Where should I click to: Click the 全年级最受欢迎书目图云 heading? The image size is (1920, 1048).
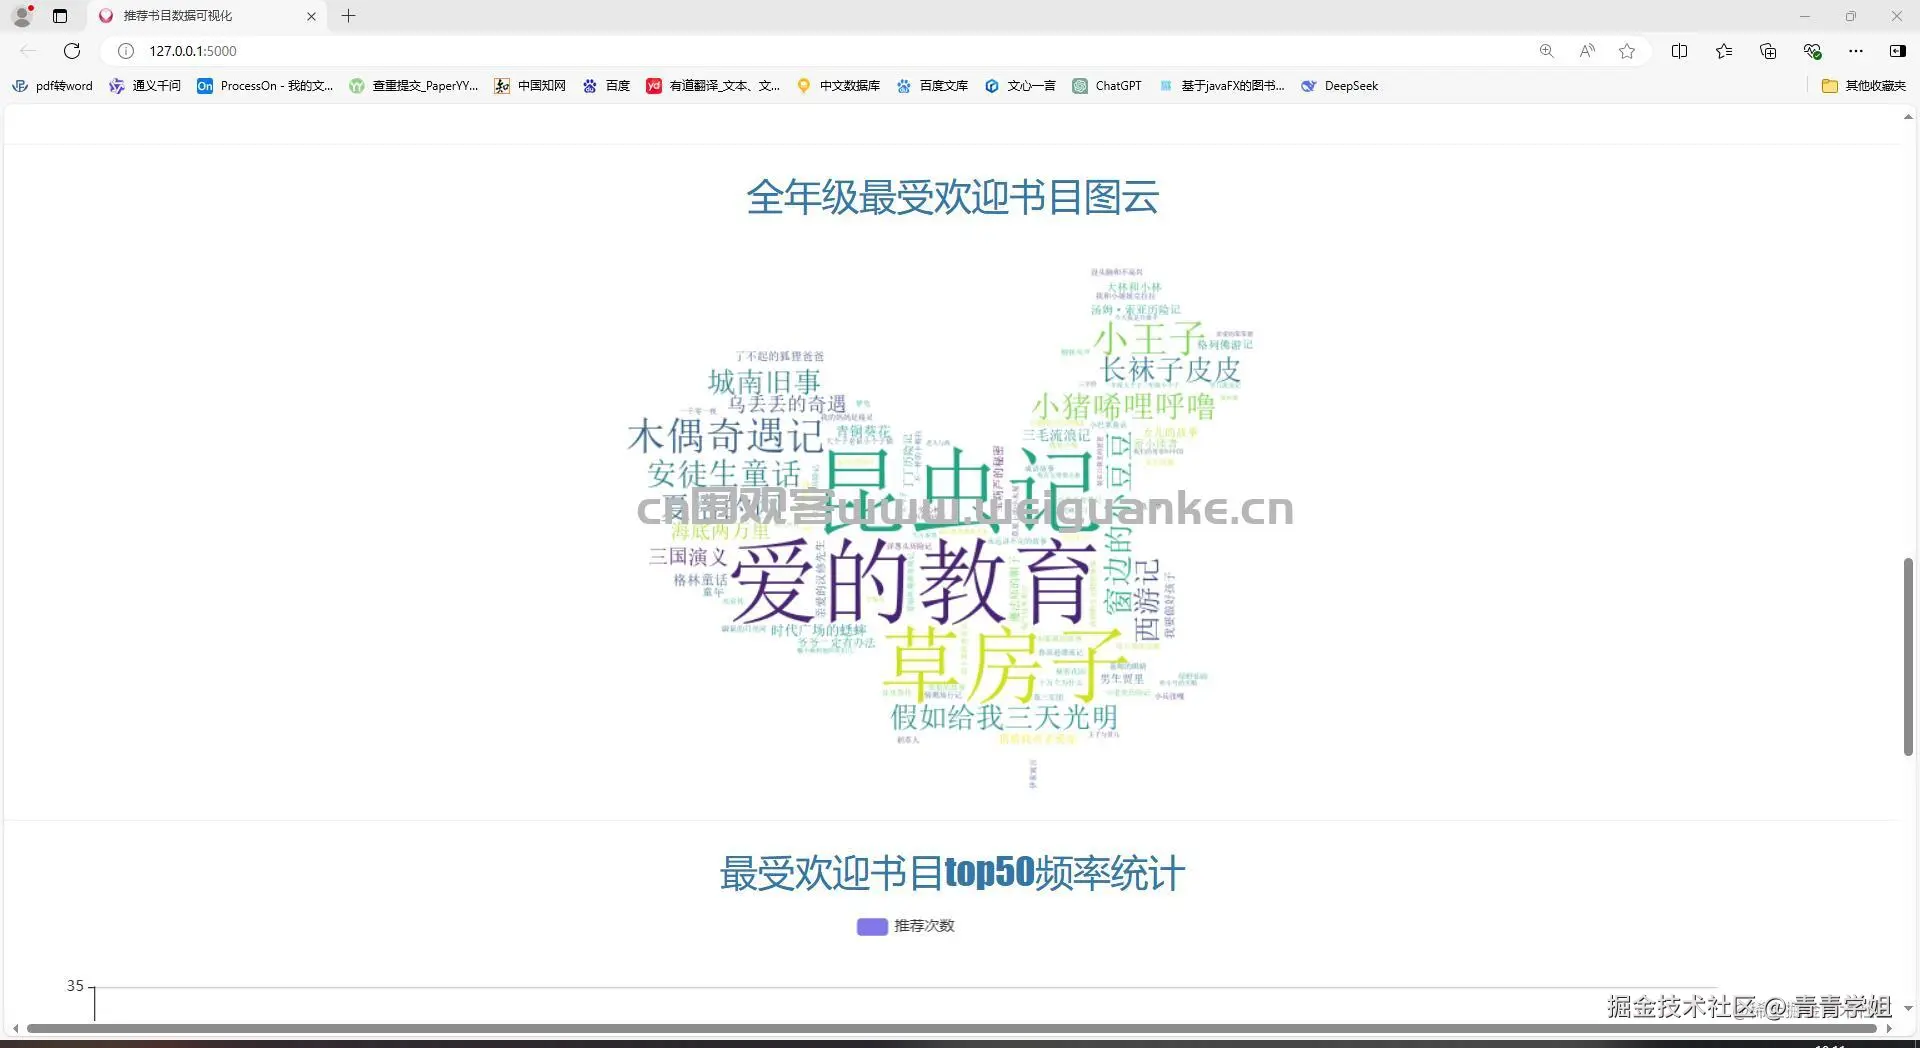coord(952,197)
